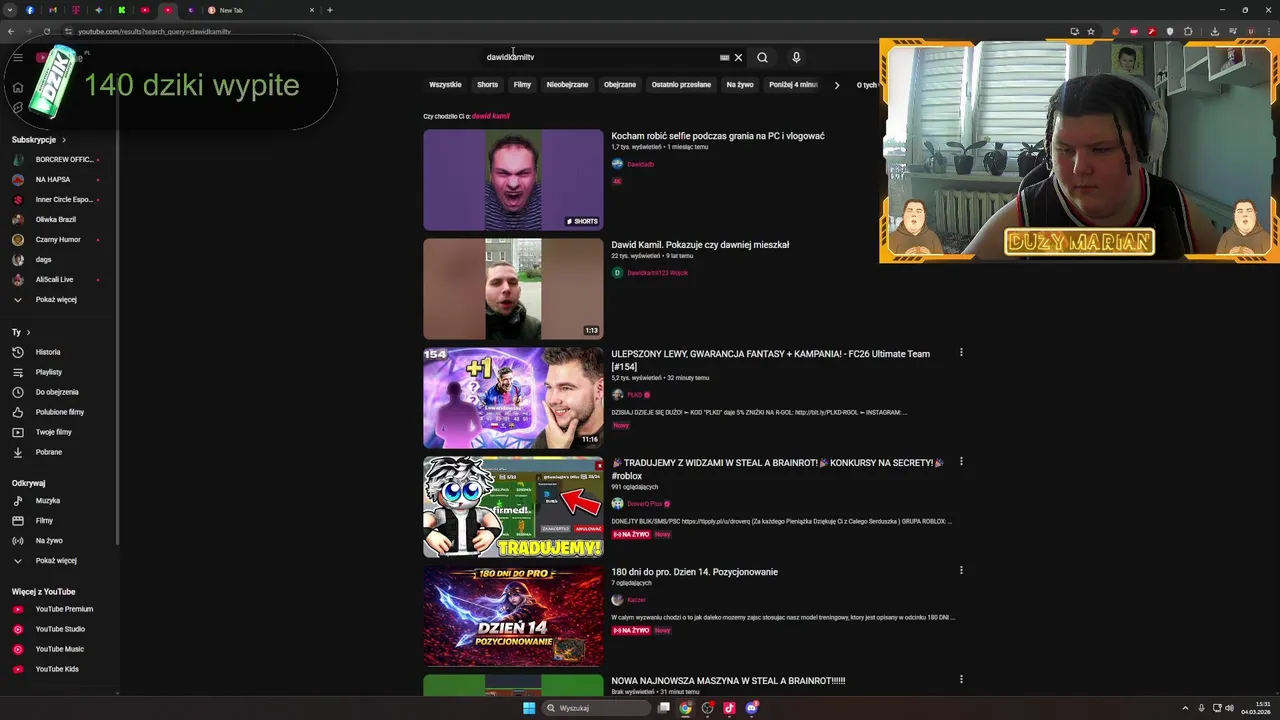Switch to the New Tab tab
This screenshot has height=720, width=1280.
click(260, 10)
